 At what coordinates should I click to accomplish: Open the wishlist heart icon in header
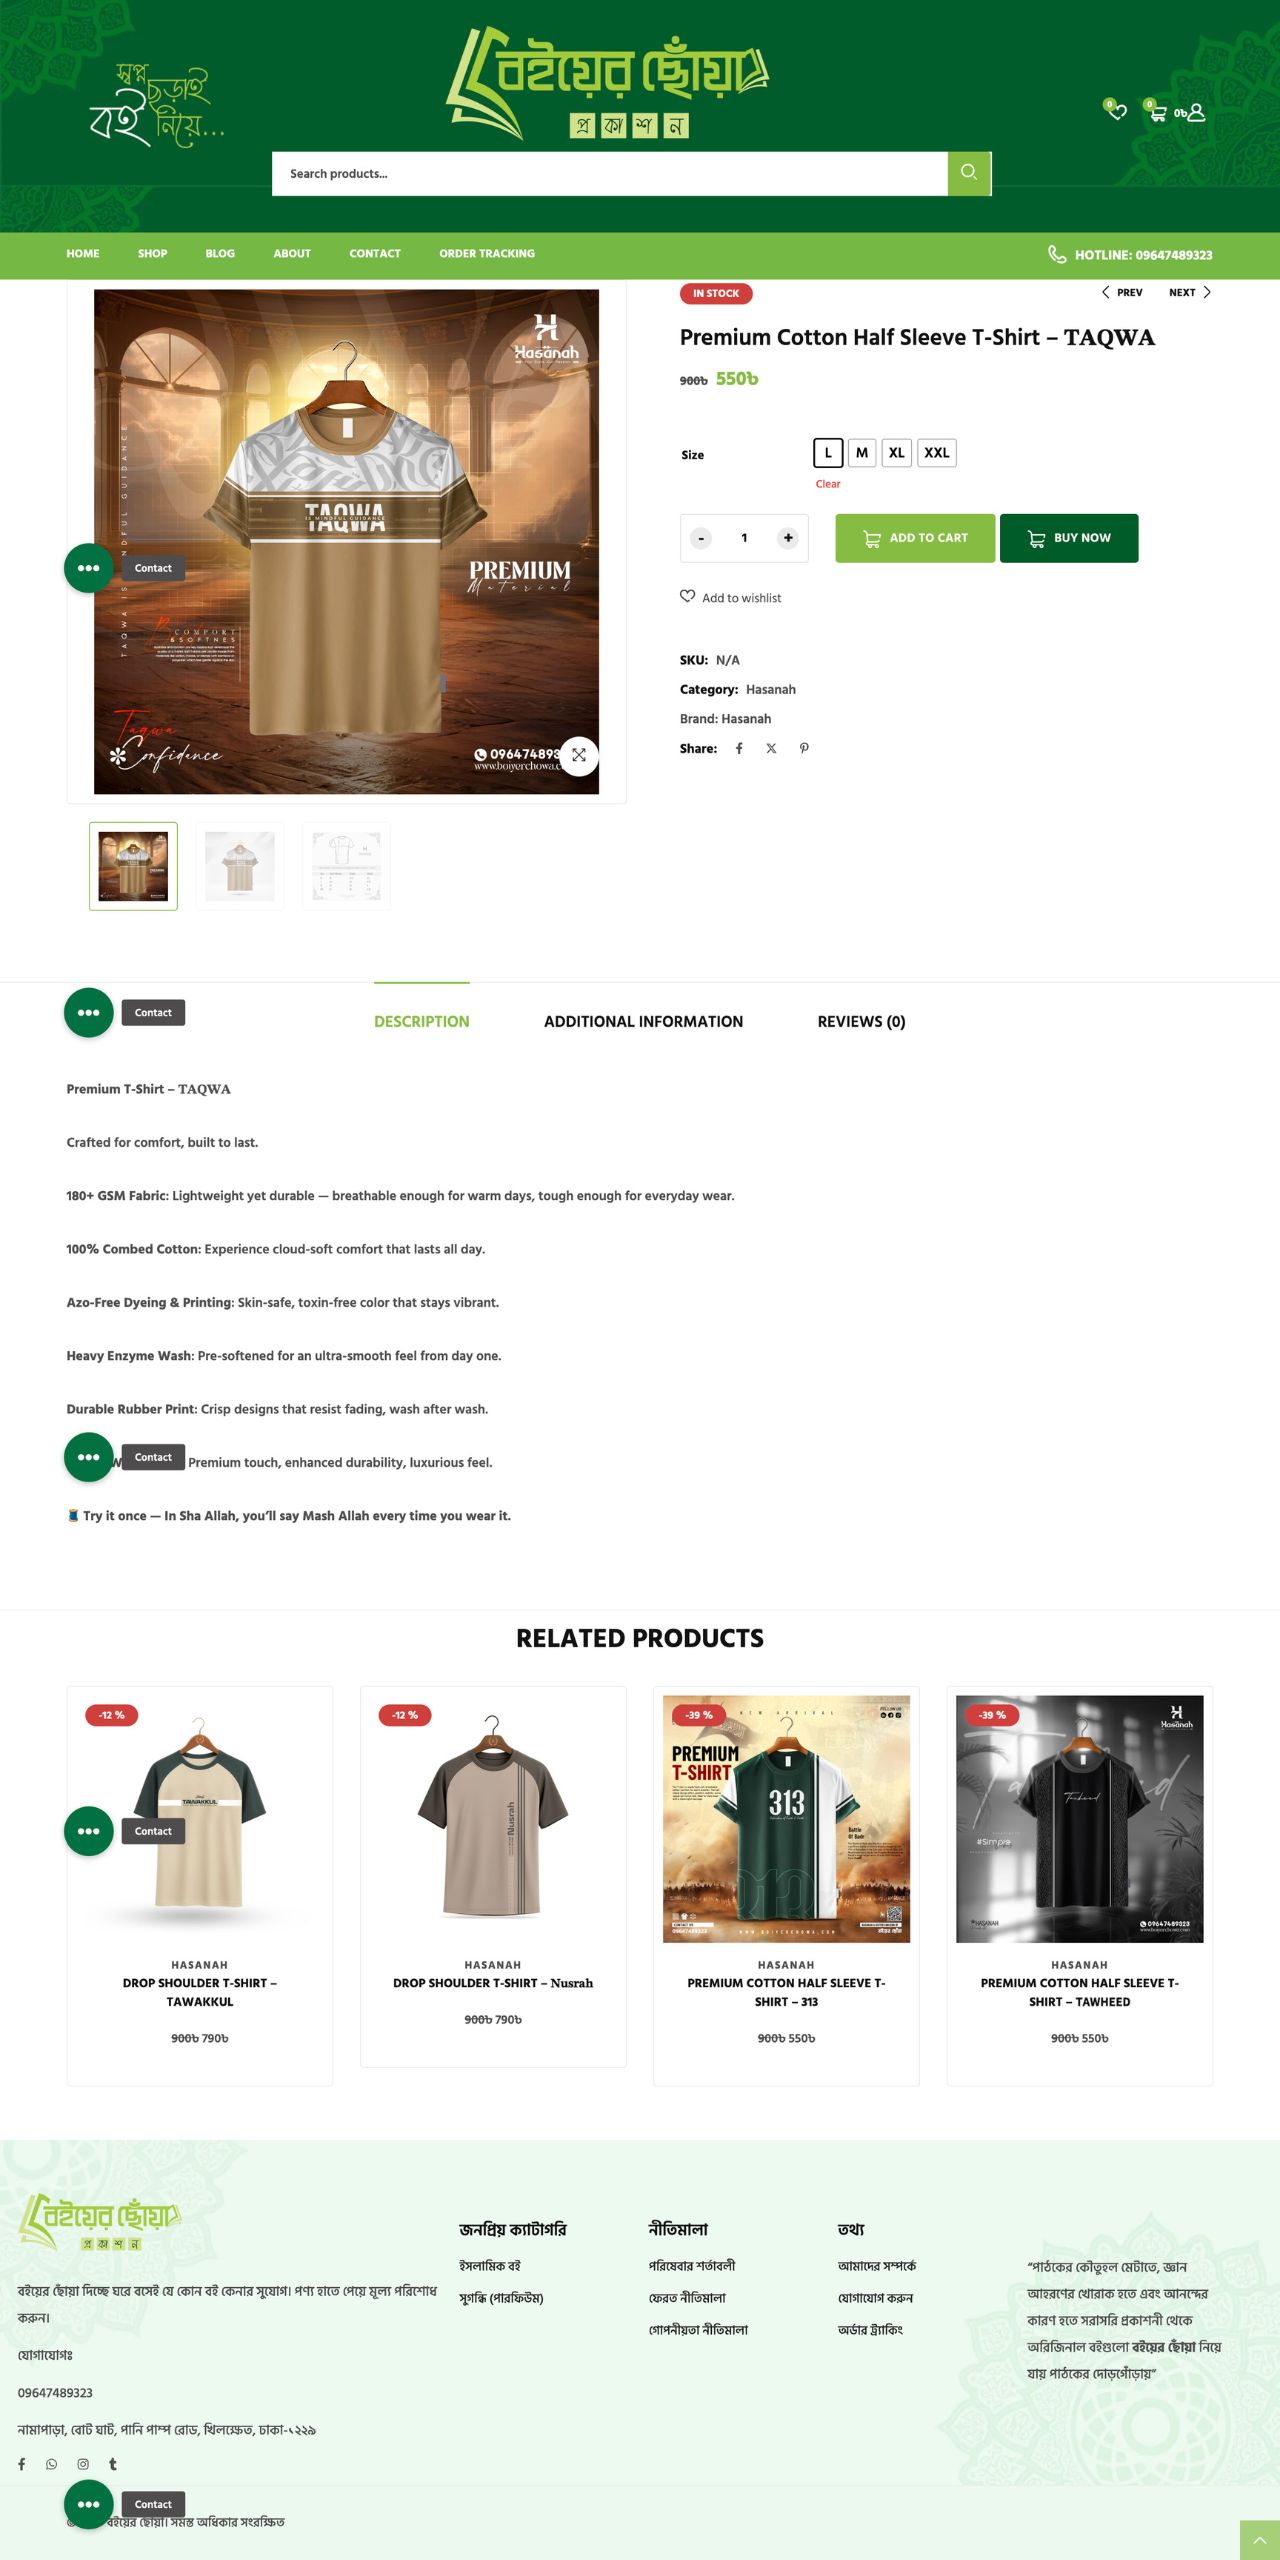coord(1116,111)
